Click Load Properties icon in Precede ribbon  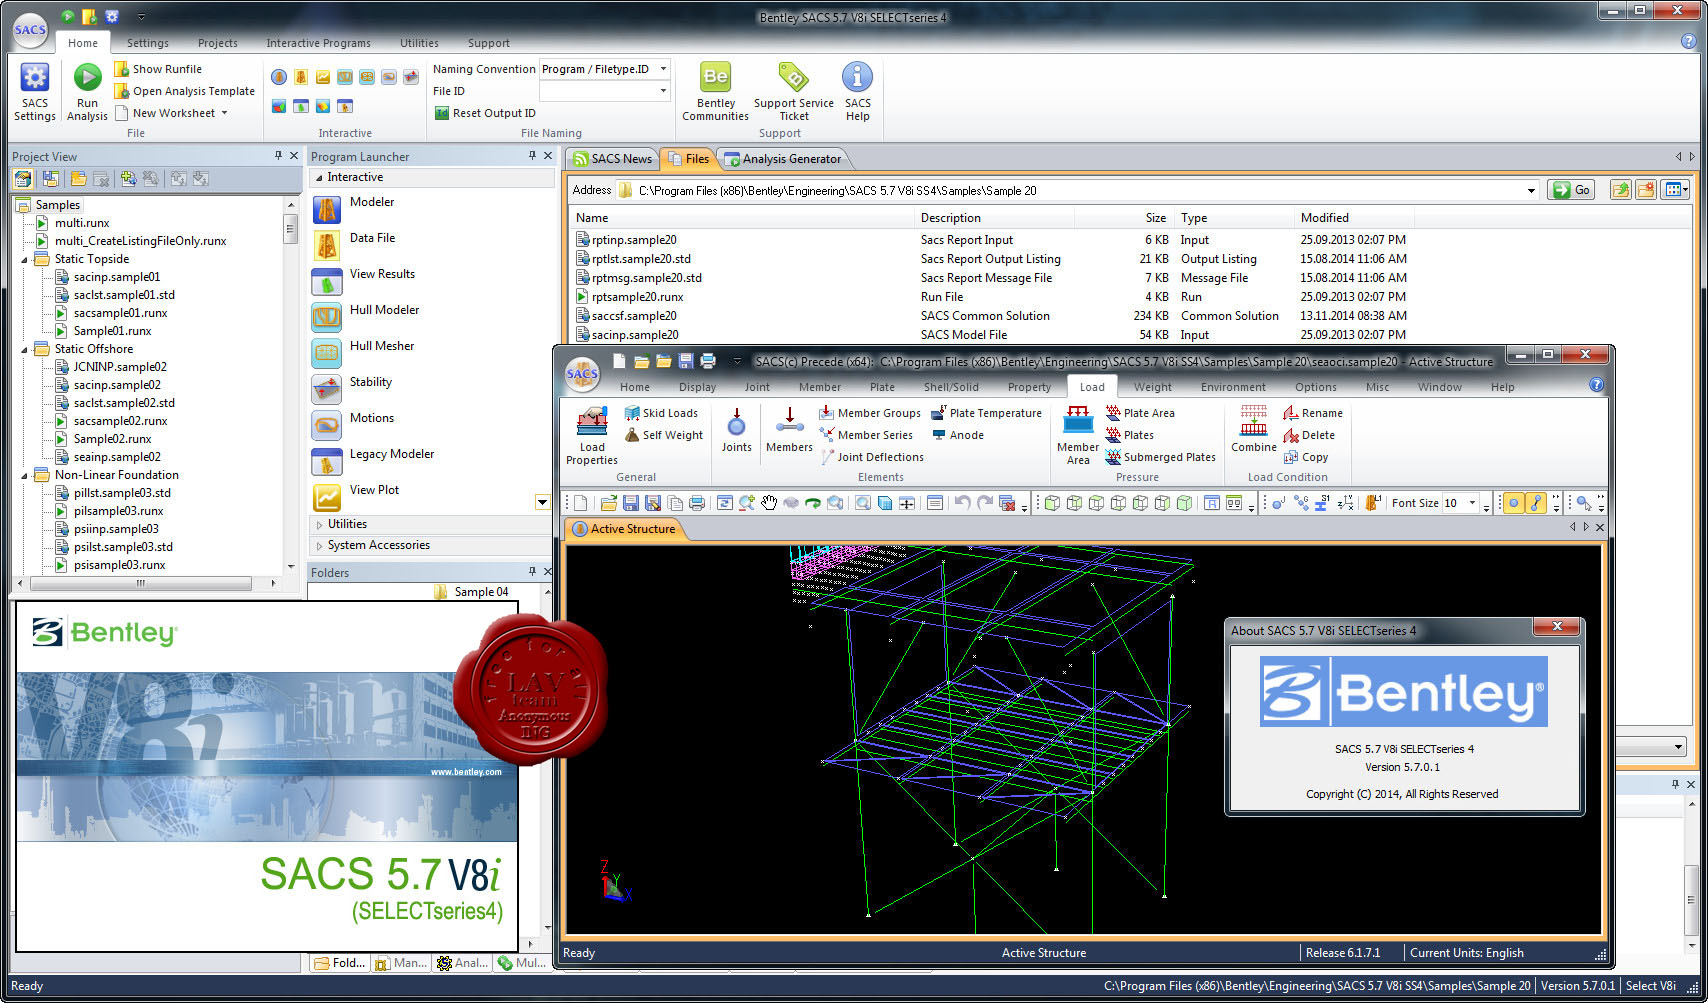click(592, 422)
